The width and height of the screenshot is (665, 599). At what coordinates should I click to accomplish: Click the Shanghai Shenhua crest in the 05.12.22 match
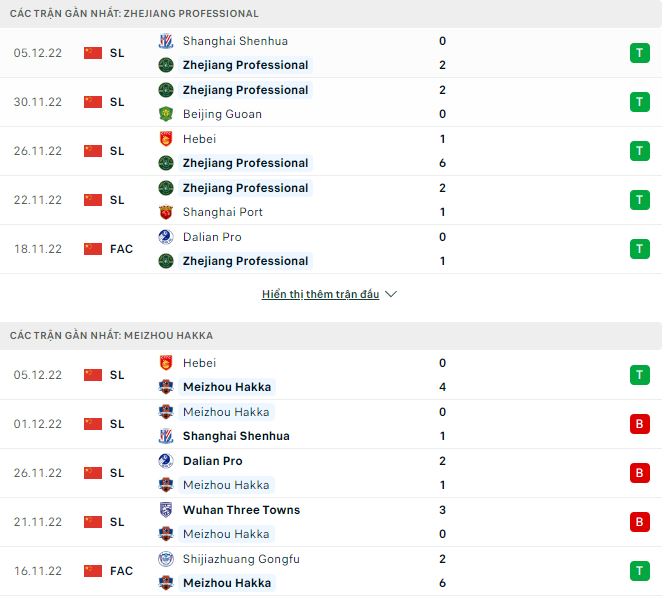point(166,41)
